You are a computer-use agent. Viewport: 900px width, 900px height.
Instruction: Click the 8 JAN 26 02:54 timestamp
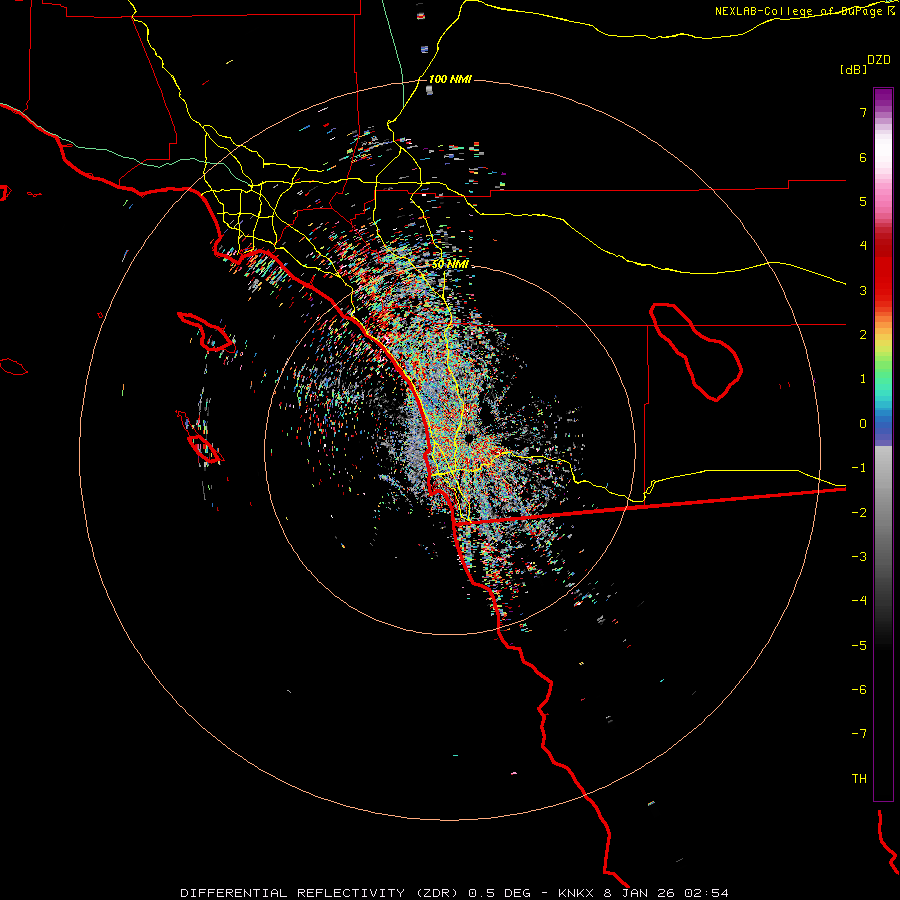pyautogui.click(x=668, y=893)
